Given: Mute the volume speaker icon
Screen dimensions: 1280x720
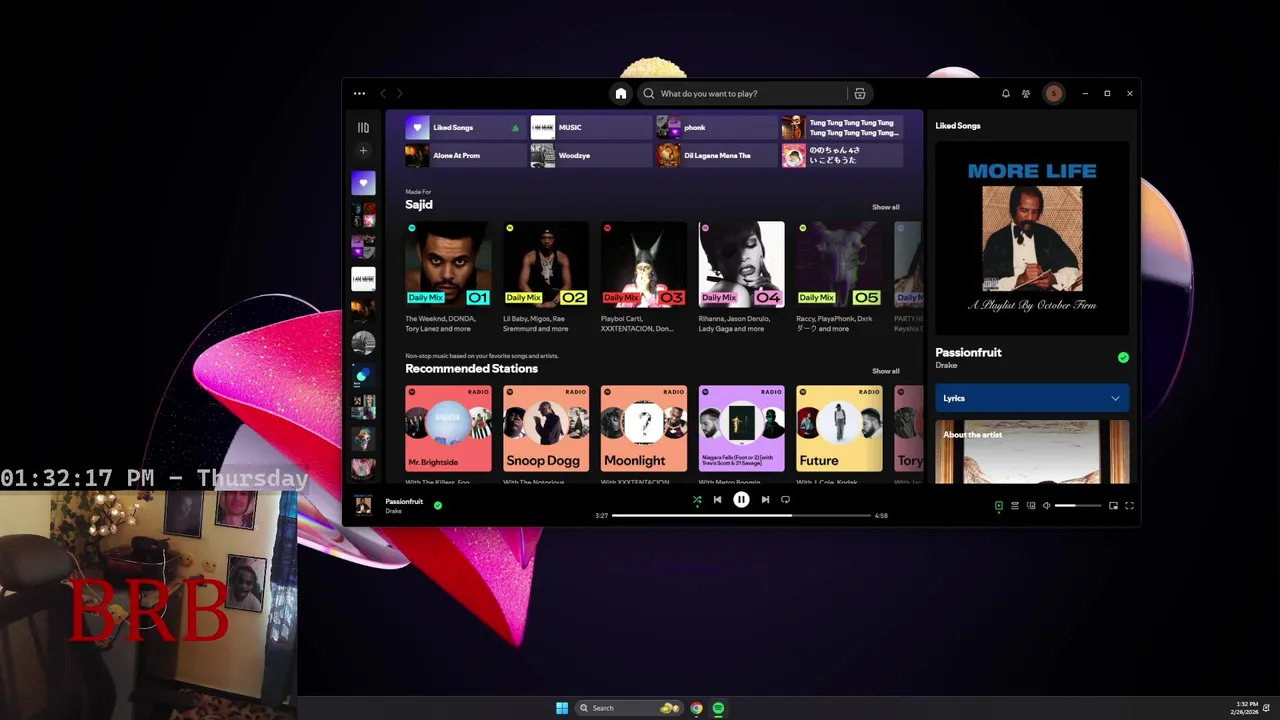Looking at the screenshot, I should (x=1047, y=506).
